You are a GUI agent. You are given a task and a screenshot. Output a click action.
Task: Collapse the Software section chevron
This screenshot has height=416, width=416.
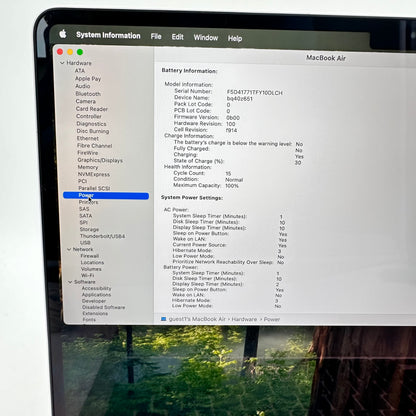pos(70,282)
